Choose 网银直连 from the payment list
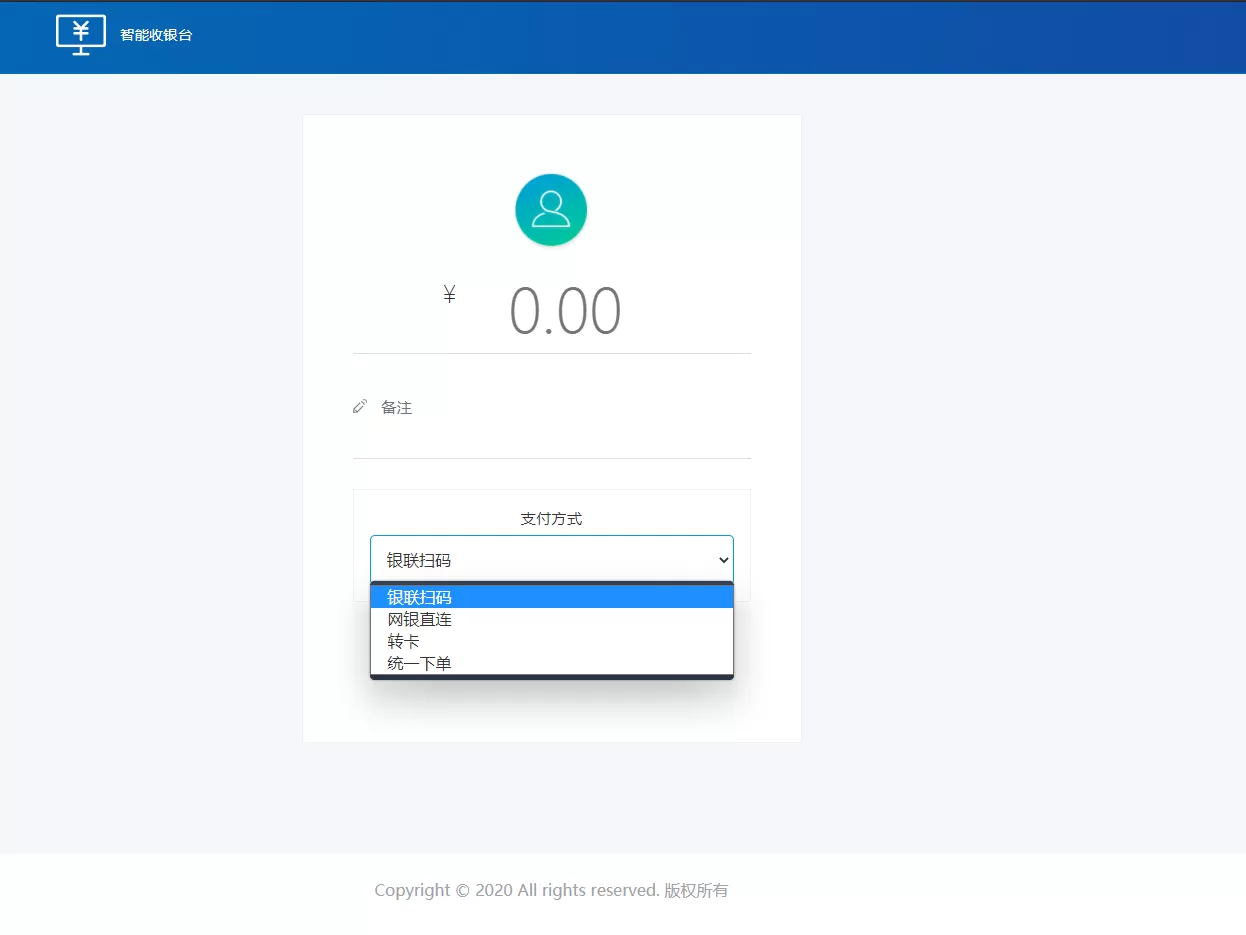The image size is (1246, 935). tap(420, 619)
